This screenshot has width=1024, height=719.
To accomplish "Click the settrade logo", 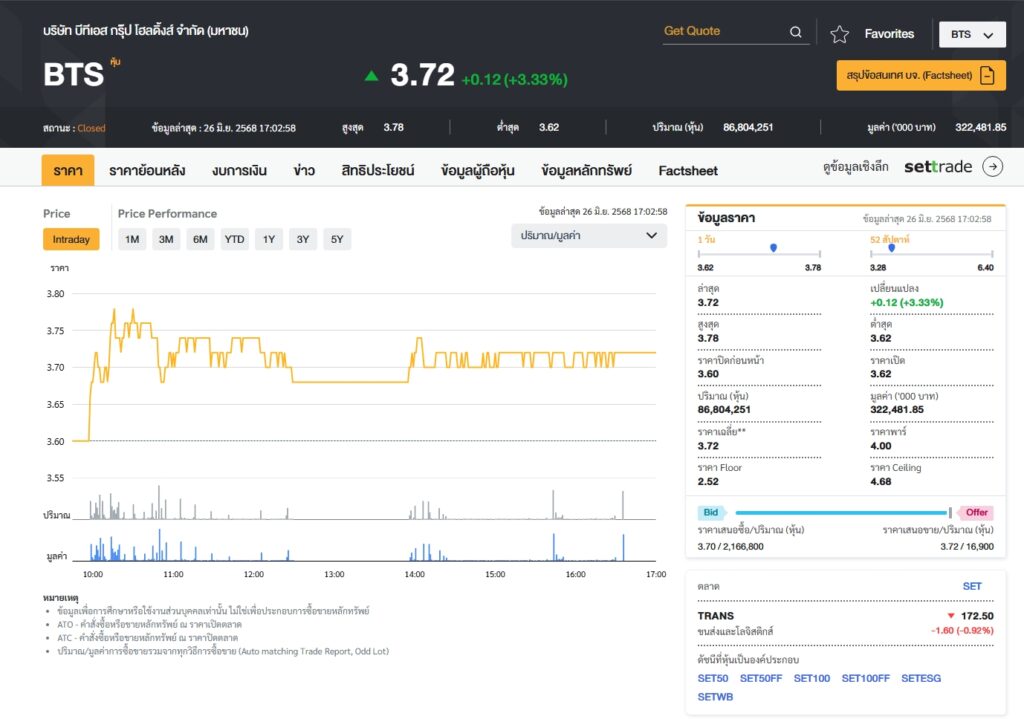I will pyautogui.click(x=938, y=167).
